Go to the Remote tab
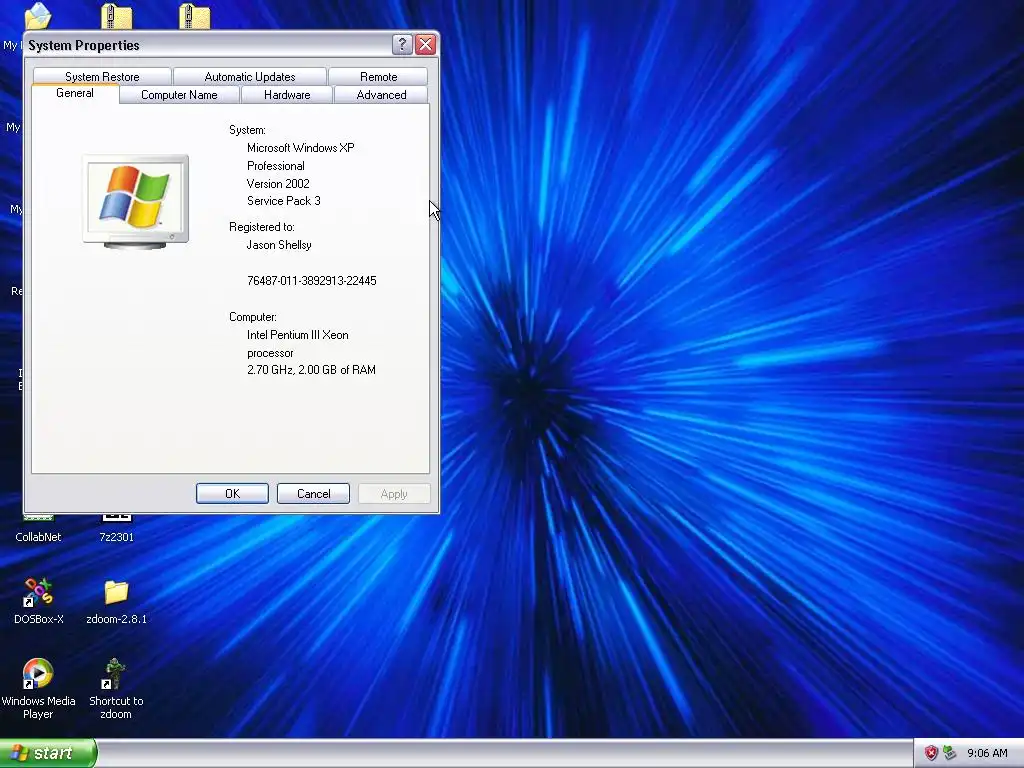 pyautogui.click(x=378, y=76)
